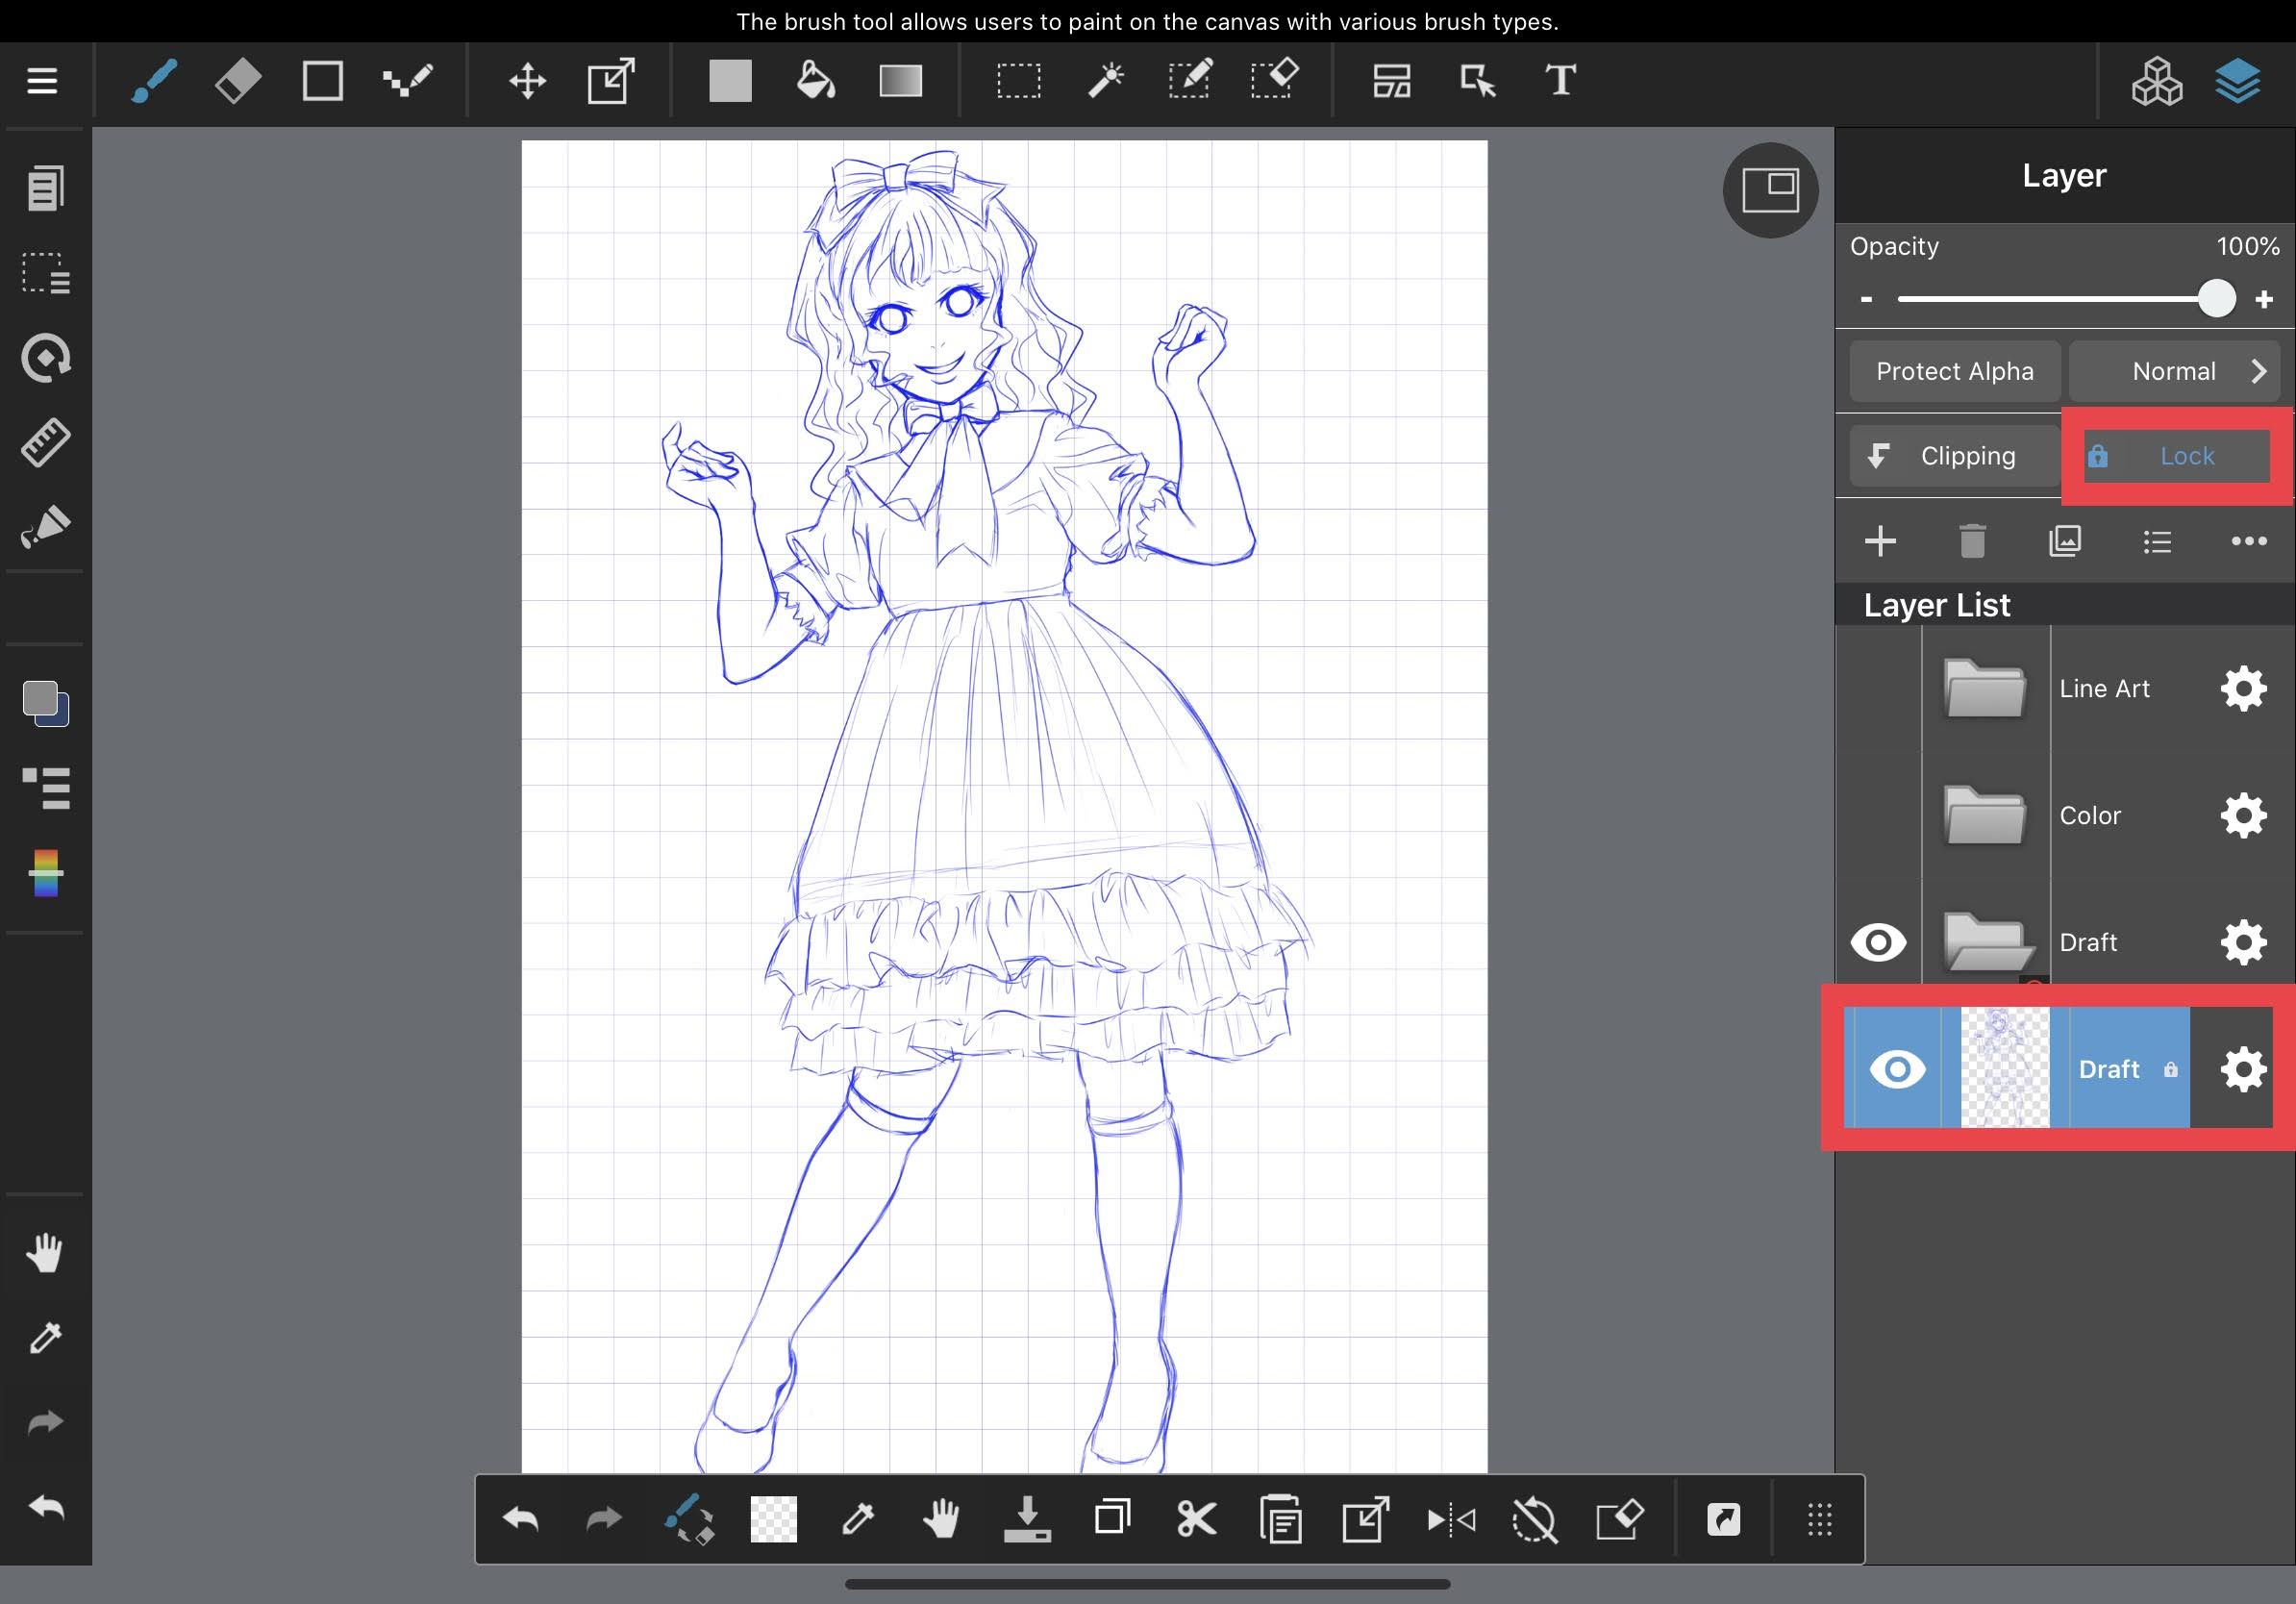Pick the Text tool
Viewport: 2296px width, 1604px height.
pos(1559,80)
